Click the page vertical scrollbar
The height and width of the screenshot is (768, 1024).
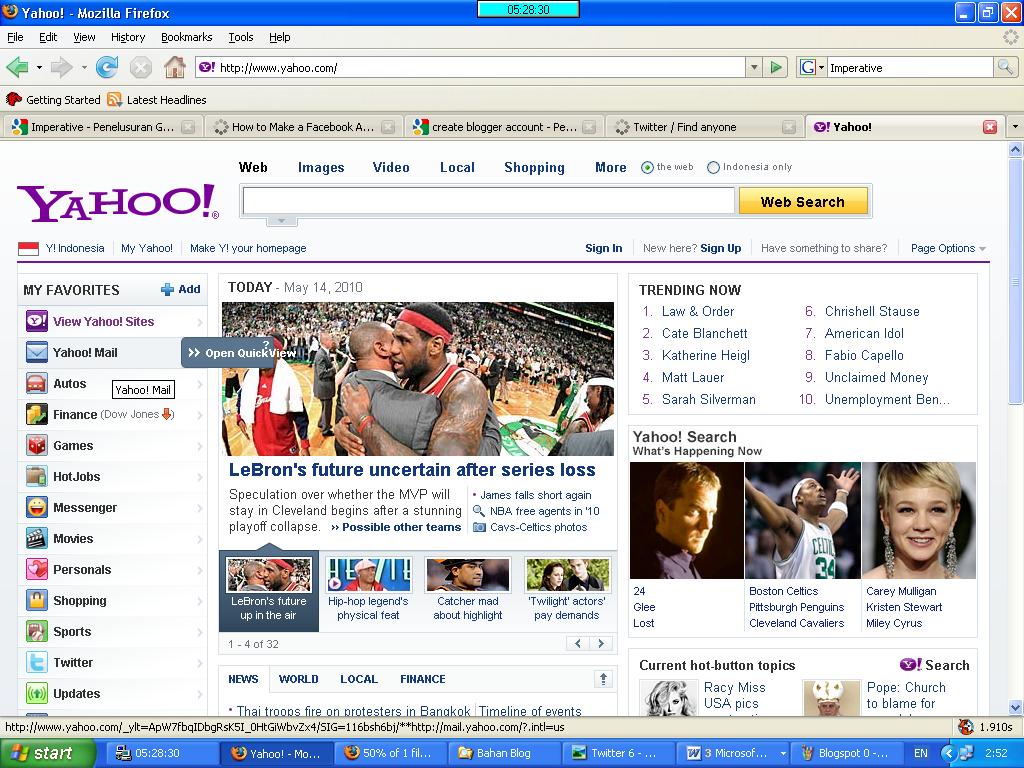click(x=1016, y=428)
